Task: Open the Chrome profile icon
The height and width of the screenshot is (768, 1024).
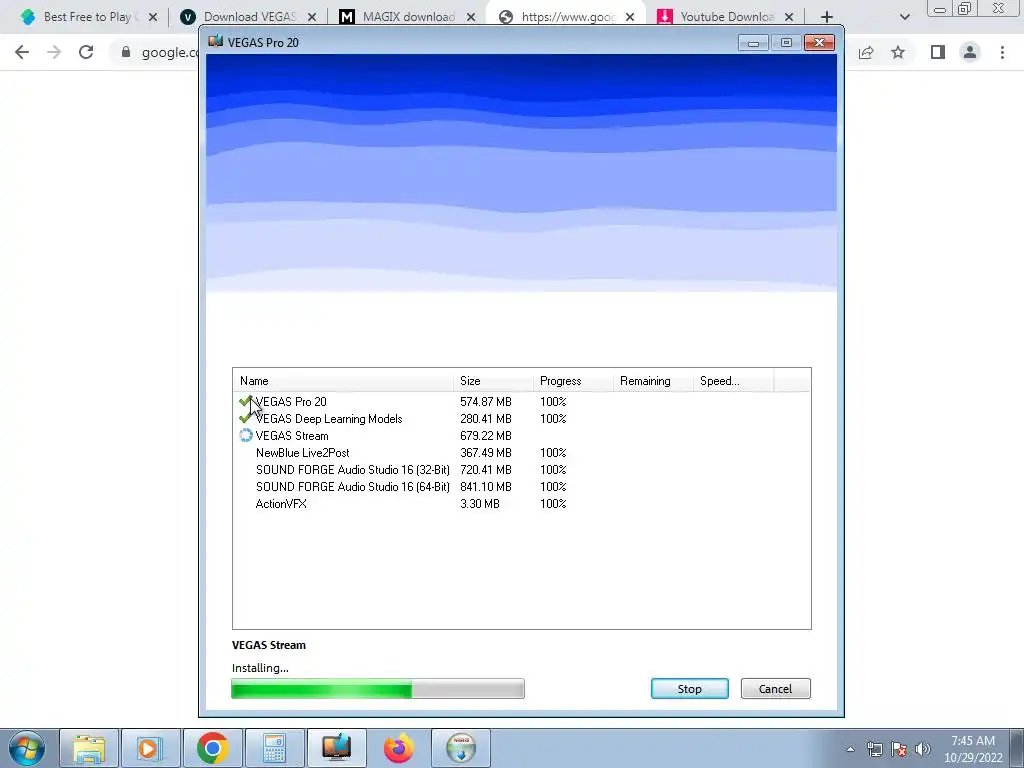Action: pos(970,52)
